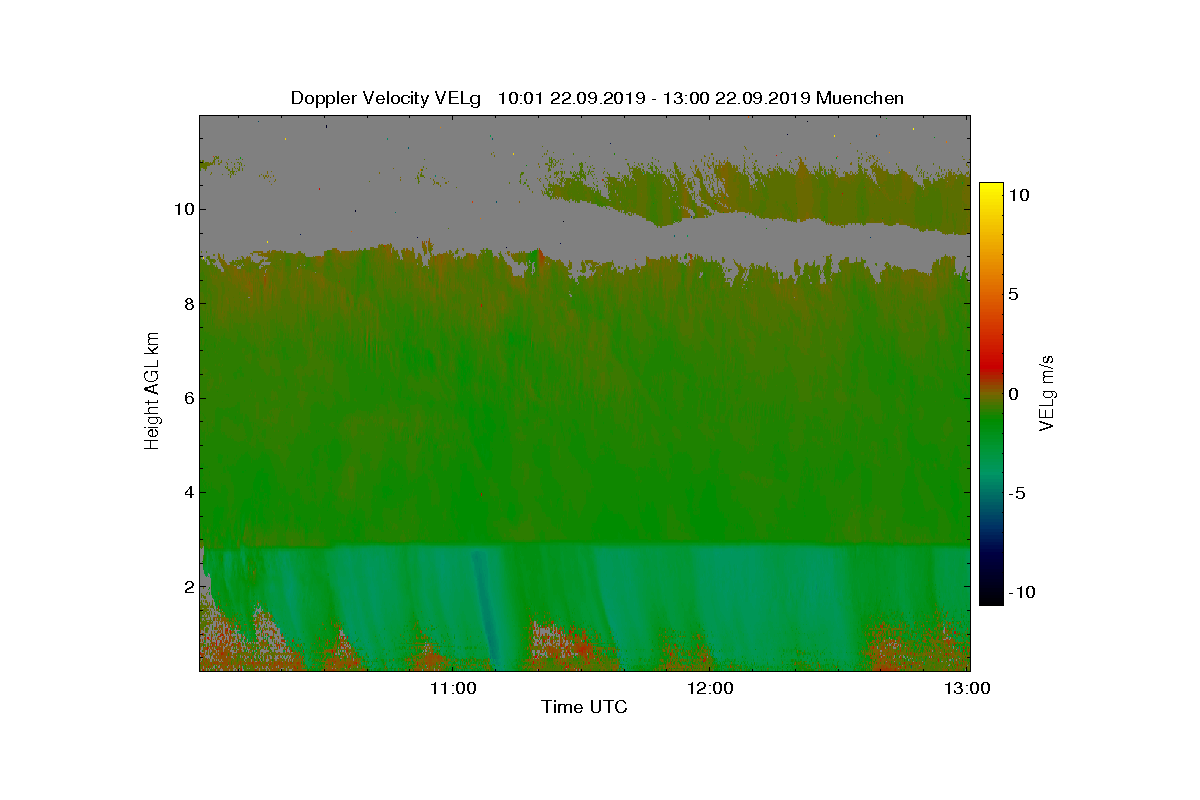Click the 12:00 time tick label

point(710,688)
